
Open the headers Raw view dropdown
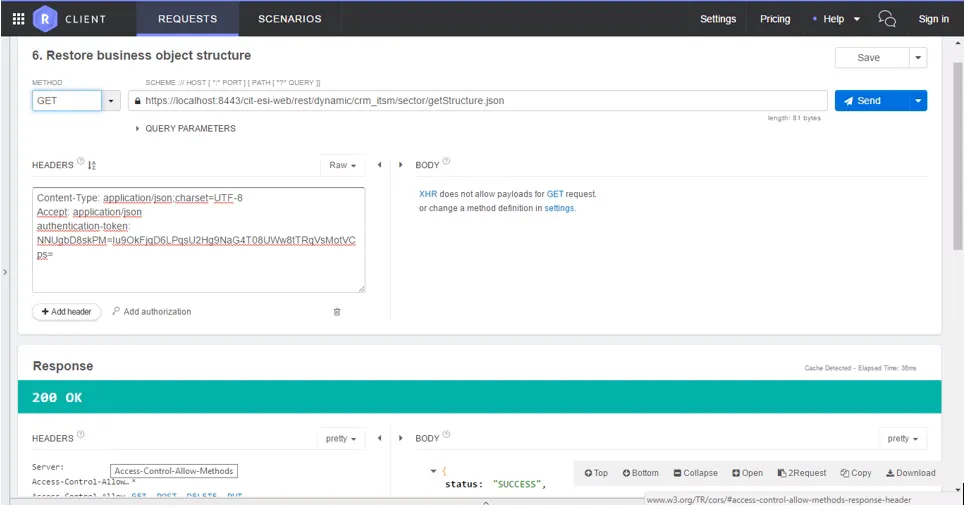point(344,166)
